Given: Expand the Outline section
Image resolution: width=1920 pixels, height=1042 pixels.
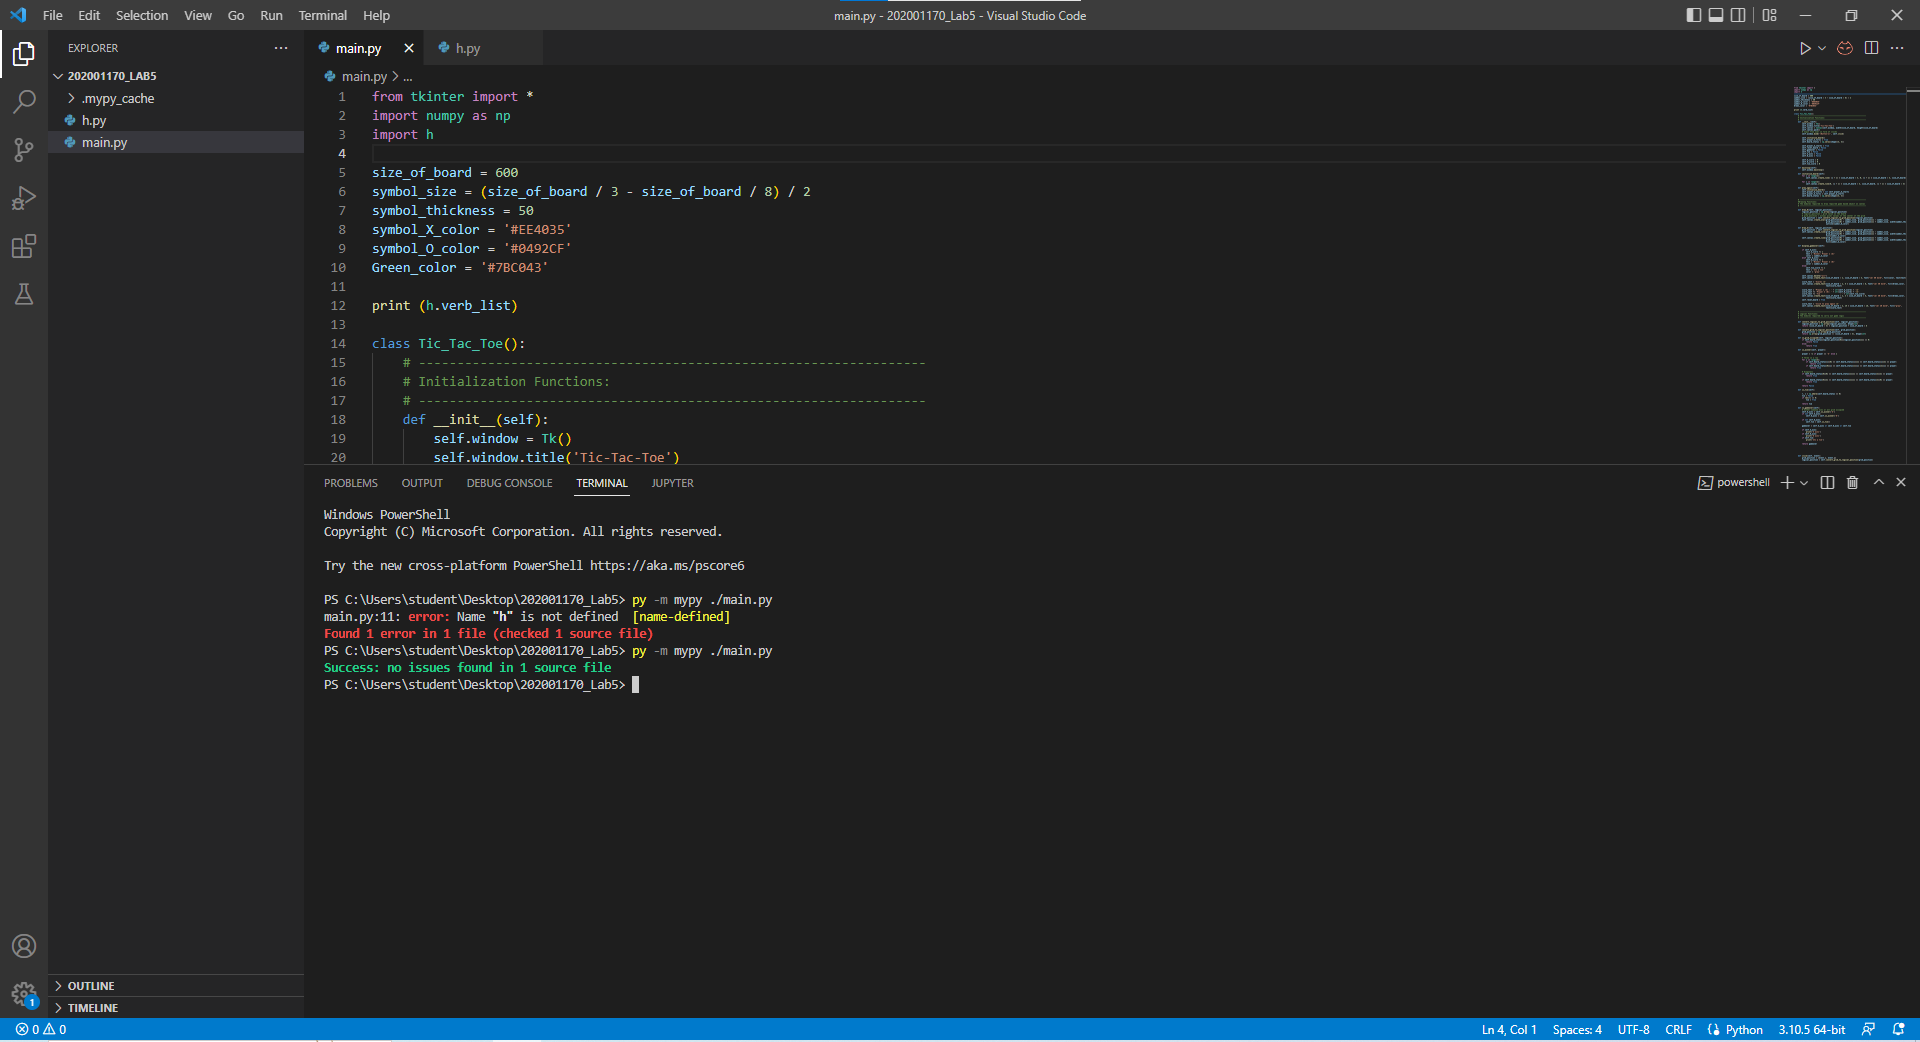Looking at the screenshot, I should tap(176, 986).
